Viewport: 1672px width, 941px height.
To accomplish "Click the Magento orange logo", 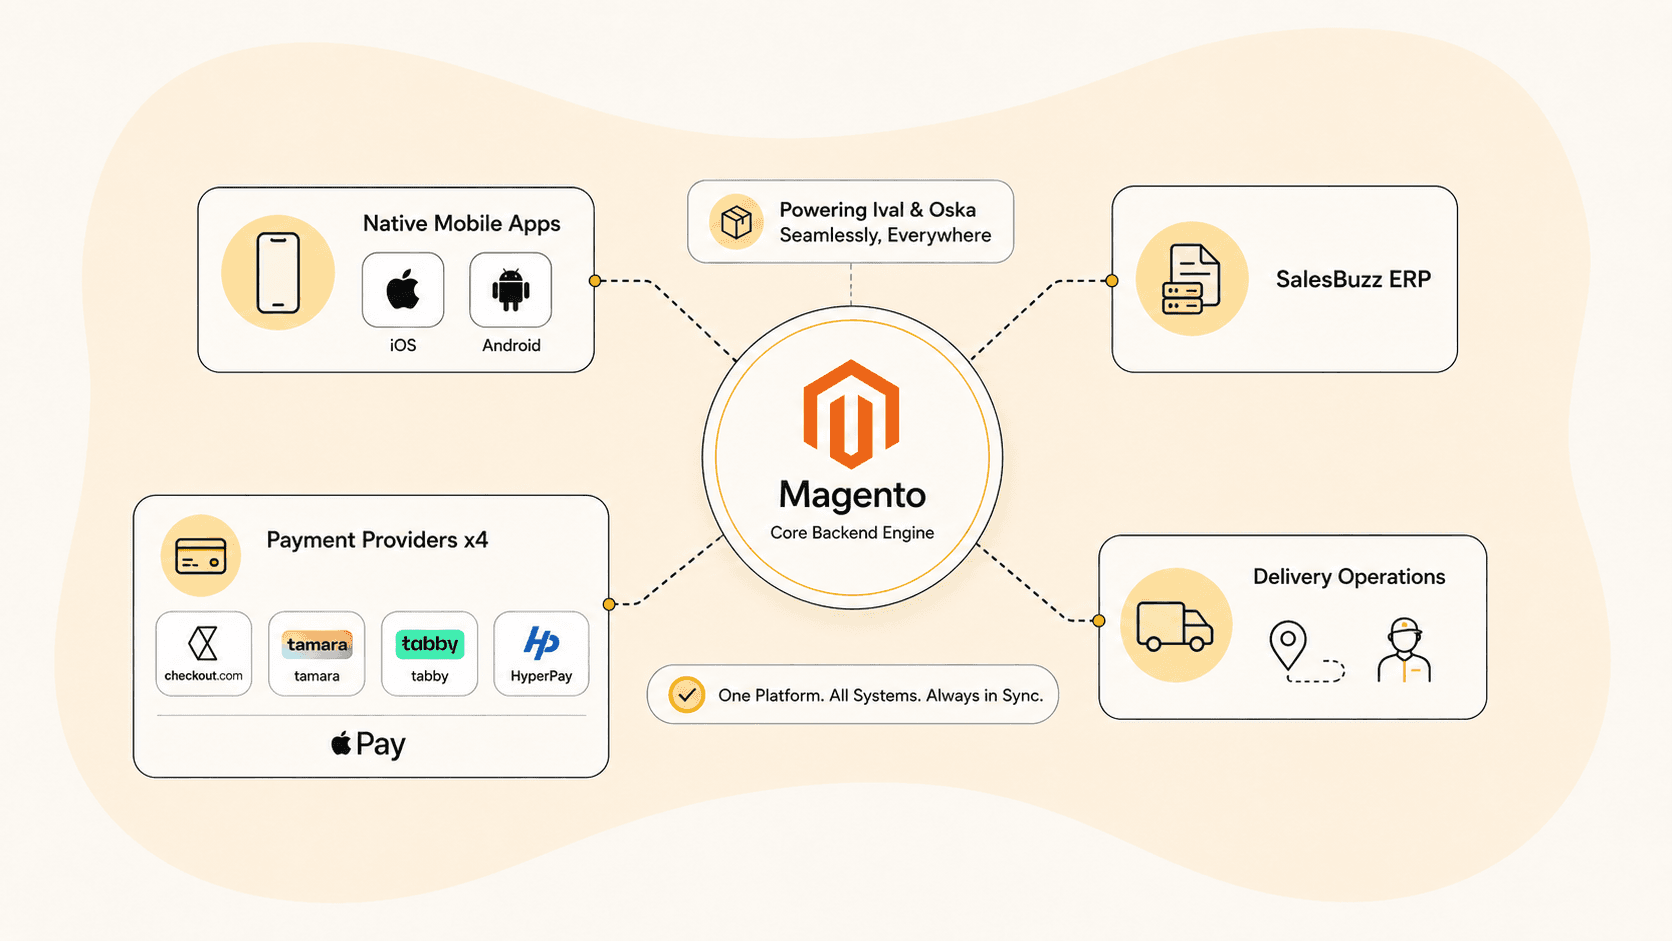I will [851, 414].
